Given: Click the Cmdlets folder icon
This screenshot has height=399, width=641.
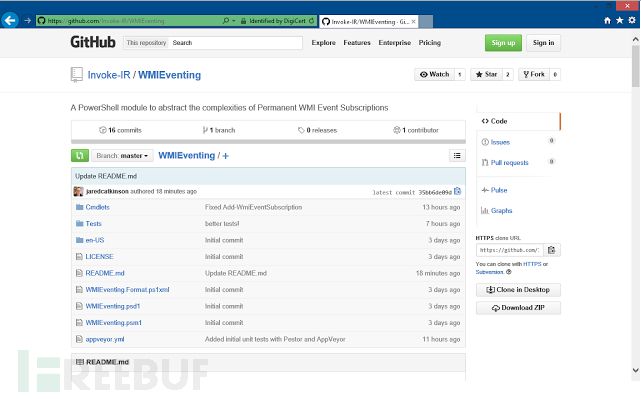Looking at the screenshot, I should pyautogui.click(x=79, y=207).
